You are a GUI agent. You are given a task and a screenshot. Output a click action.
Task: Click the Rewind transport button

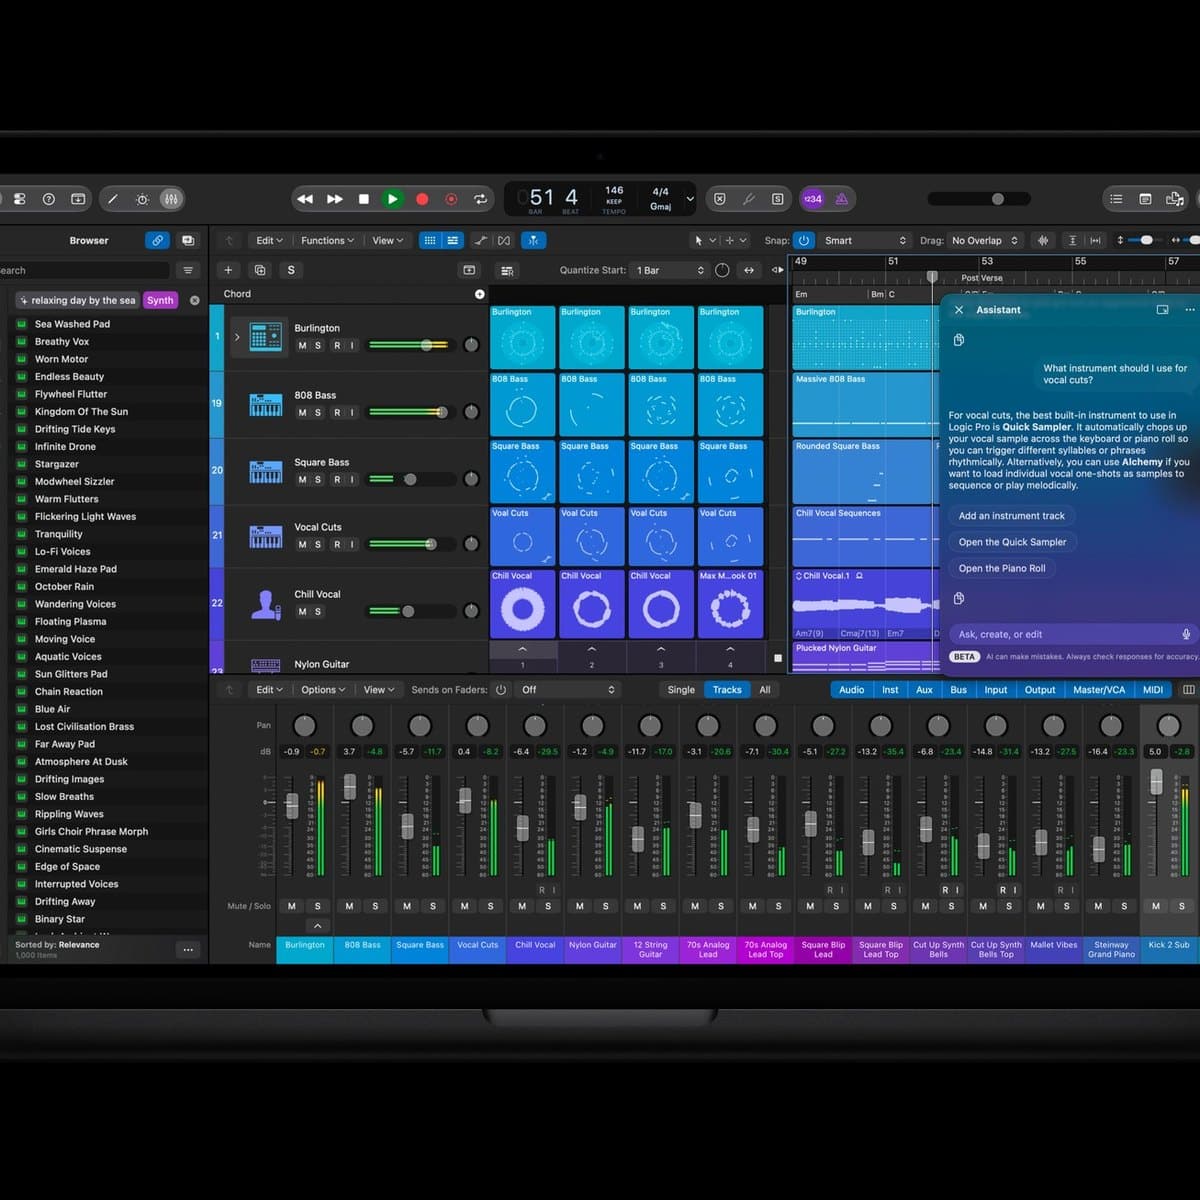click(x=305, y=199)
